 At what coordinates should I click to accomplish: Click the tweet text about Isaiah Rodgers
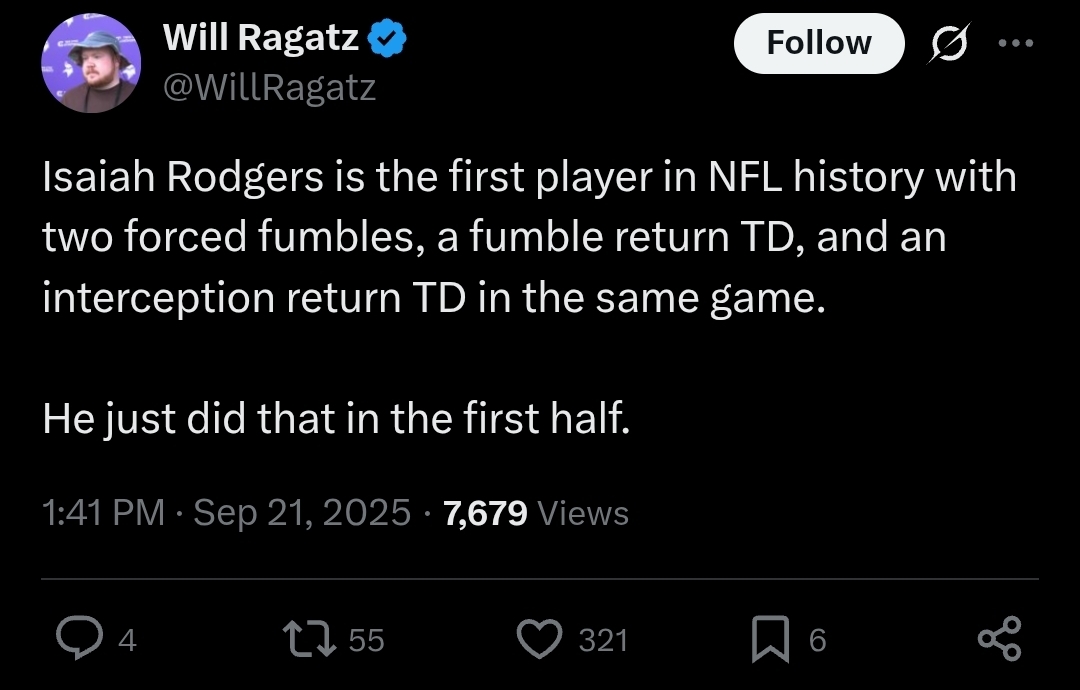(x=529, y=297)
